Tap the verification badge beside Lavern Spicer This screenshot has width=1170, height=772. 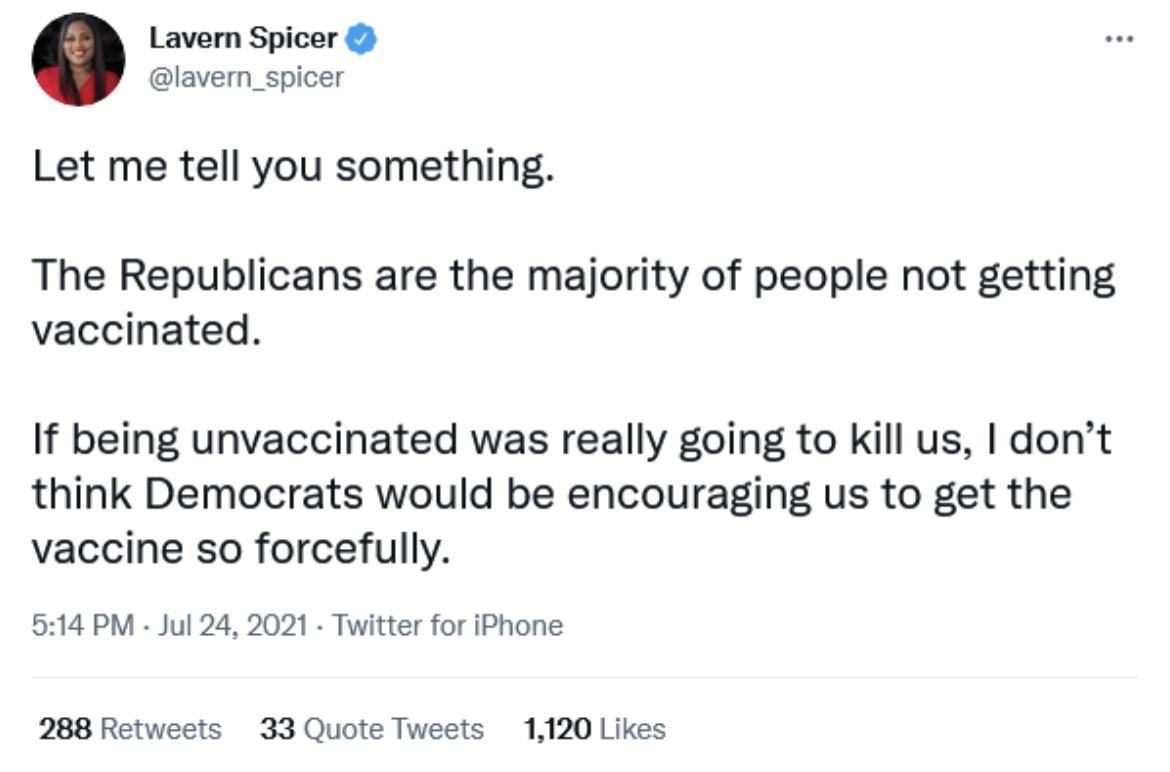click(x=360, y=36)
